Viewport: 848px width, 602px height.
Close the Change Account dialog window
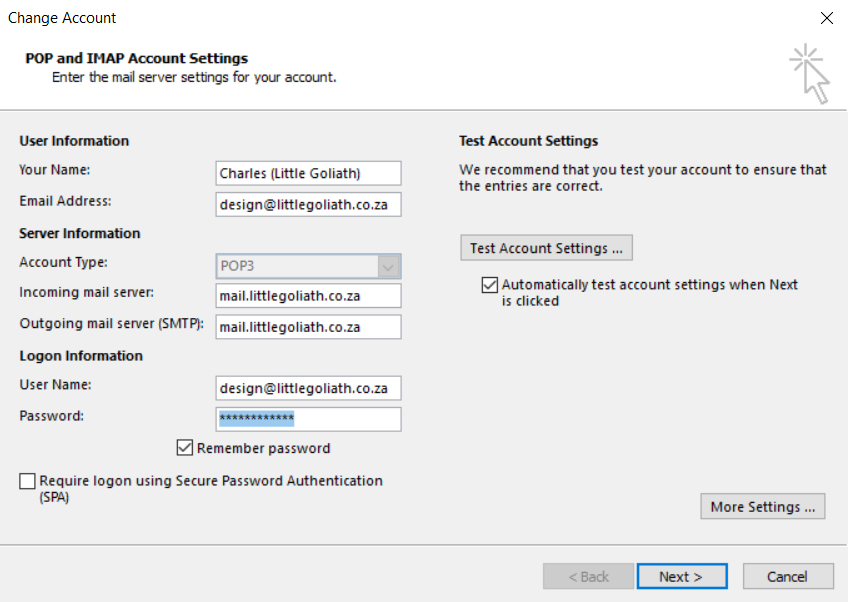(826, 18)
